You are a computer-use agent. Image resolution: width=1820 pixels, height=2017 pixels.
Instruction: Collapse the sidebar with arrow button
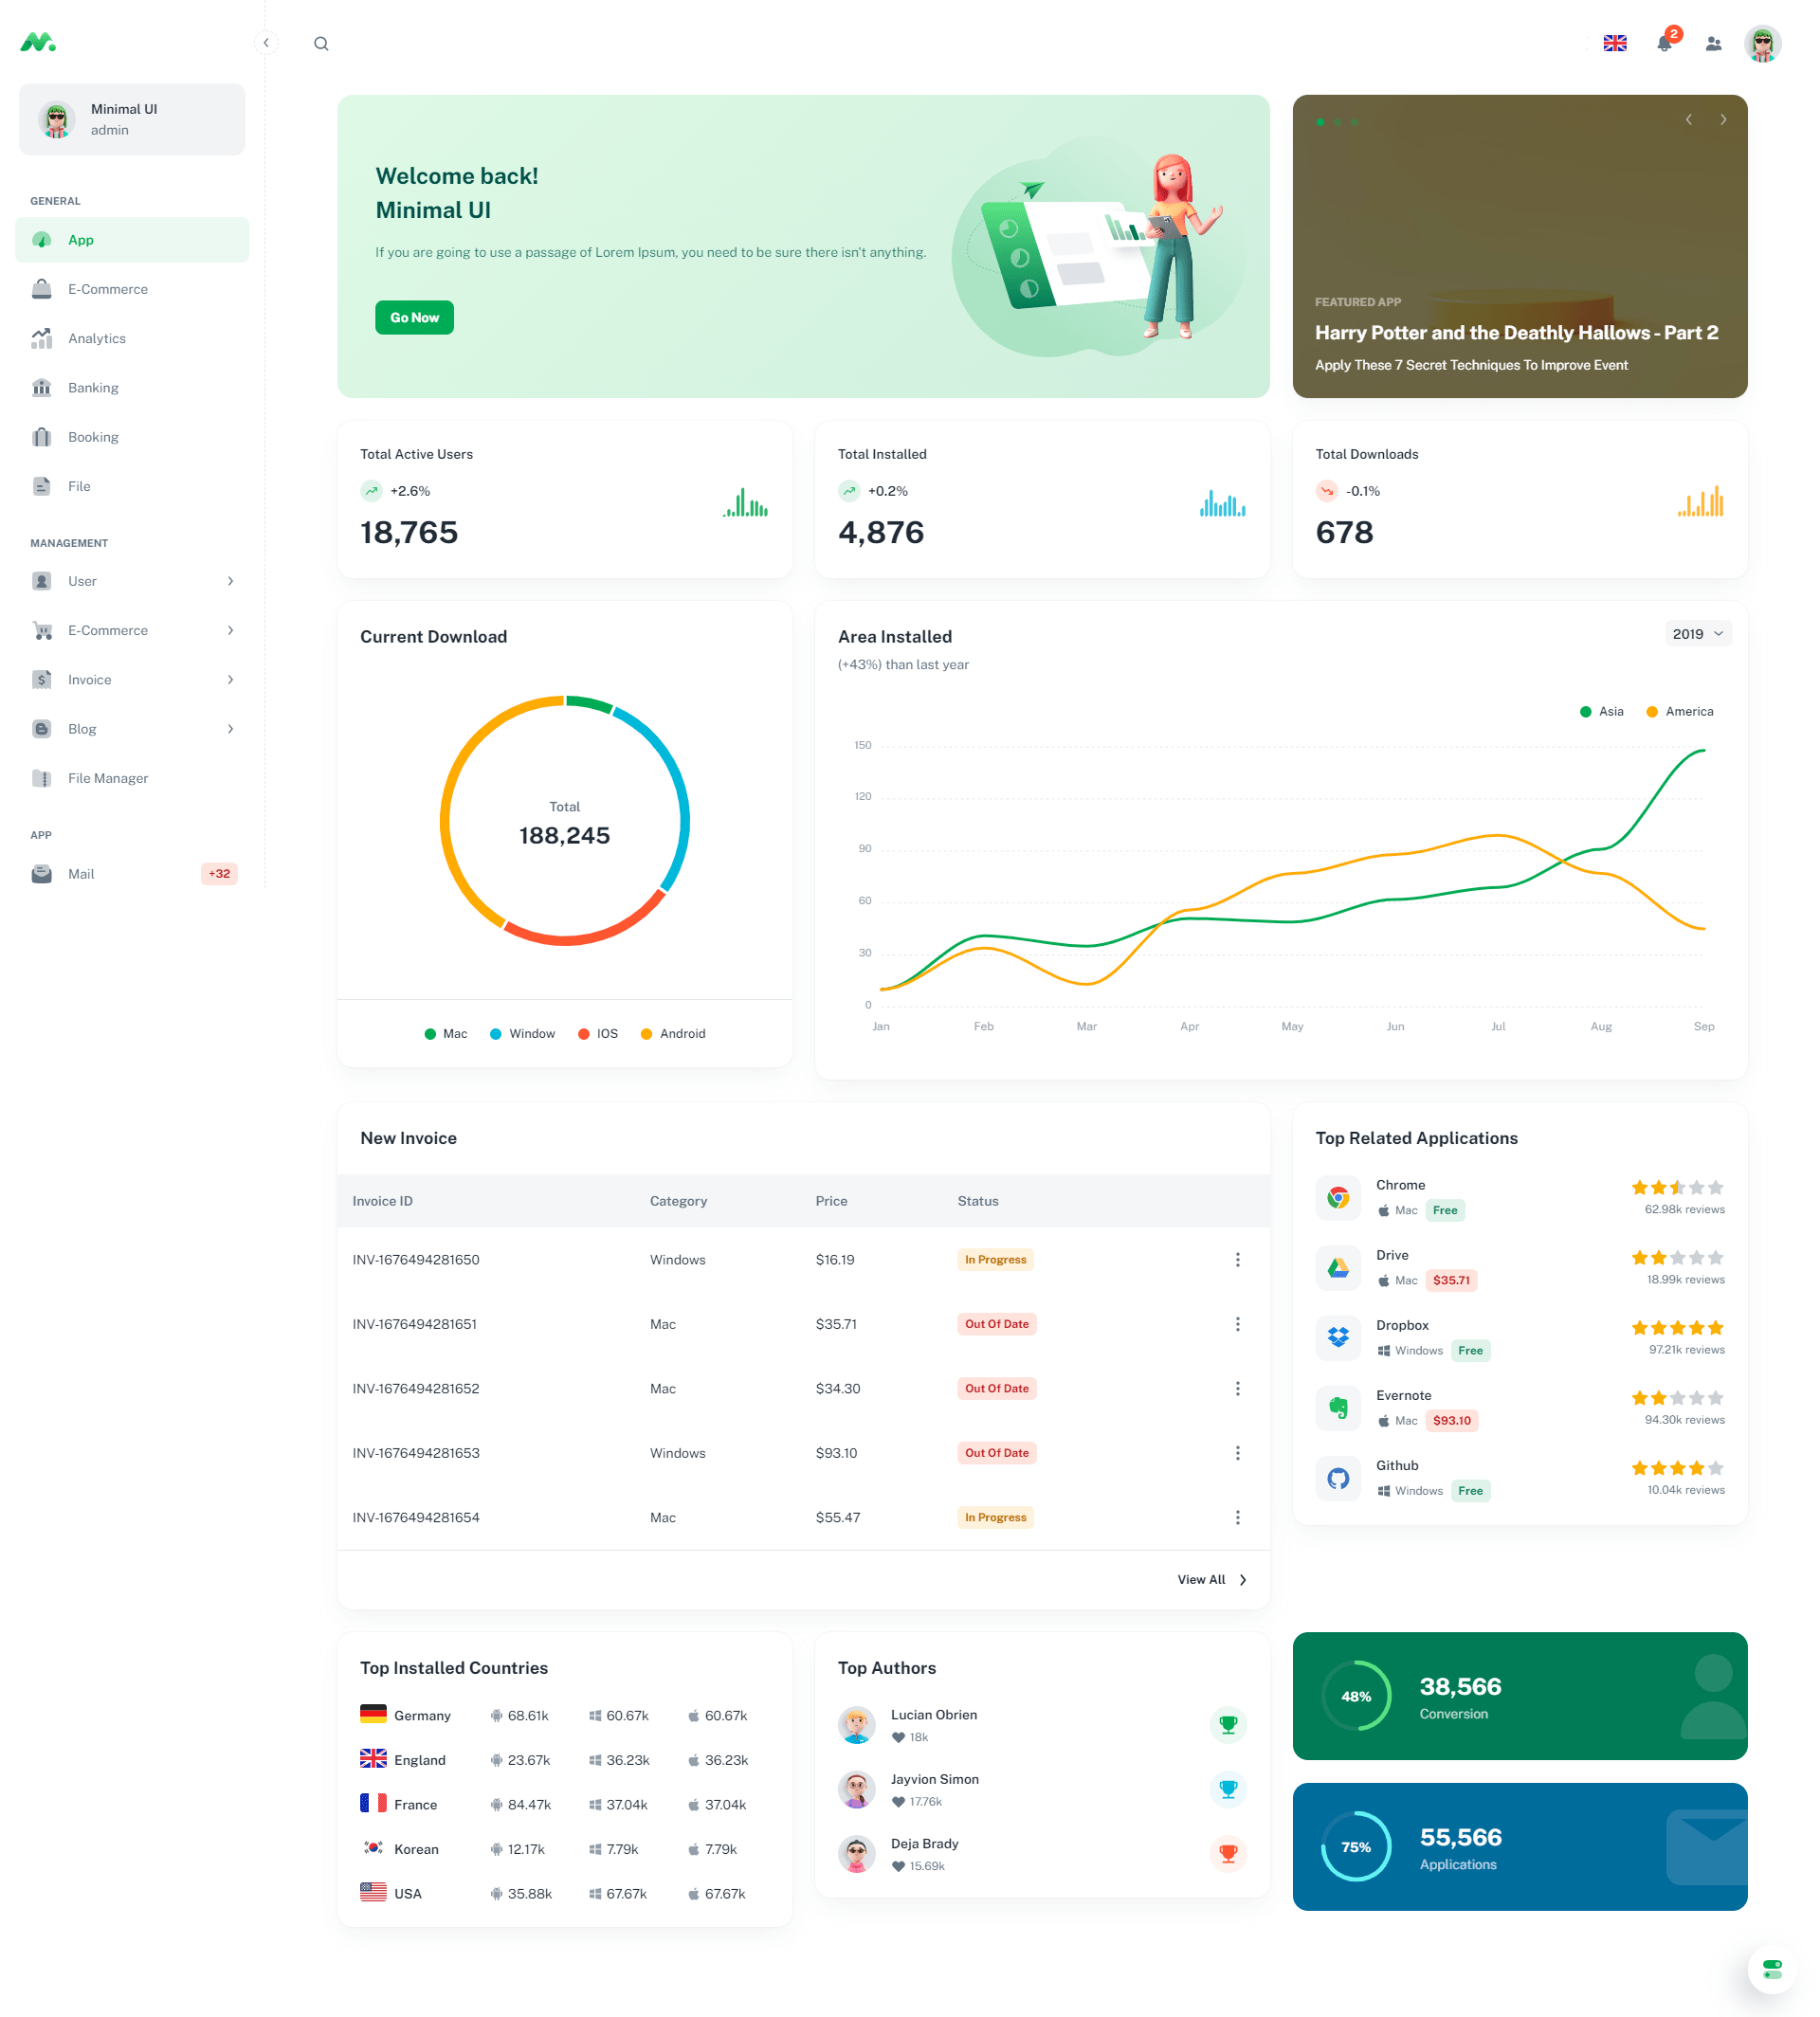point(266,42)
